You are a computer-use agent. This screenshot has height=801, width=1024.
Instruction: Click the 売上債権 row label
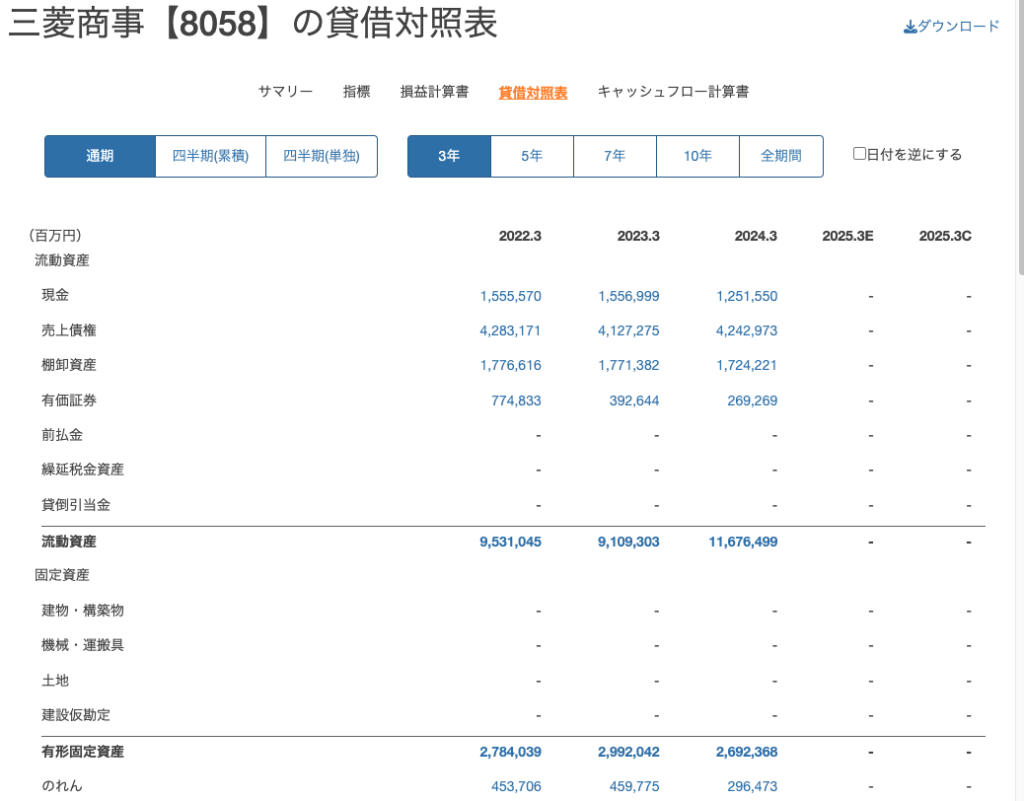pyautogui.click(x=69, y=330)
